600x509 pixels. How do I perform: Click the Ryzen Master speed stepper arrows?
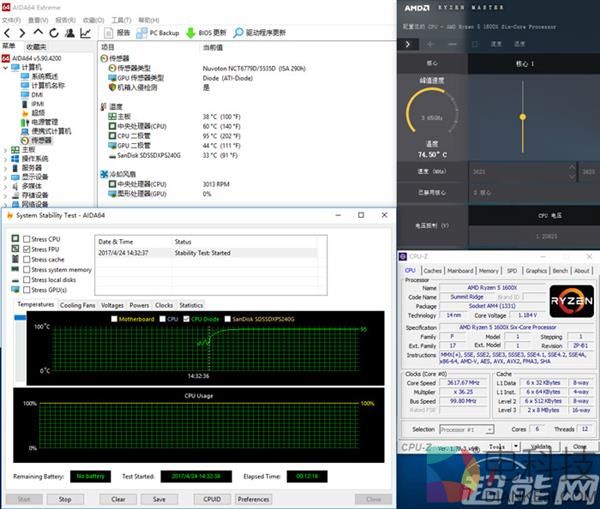point(572,172)
